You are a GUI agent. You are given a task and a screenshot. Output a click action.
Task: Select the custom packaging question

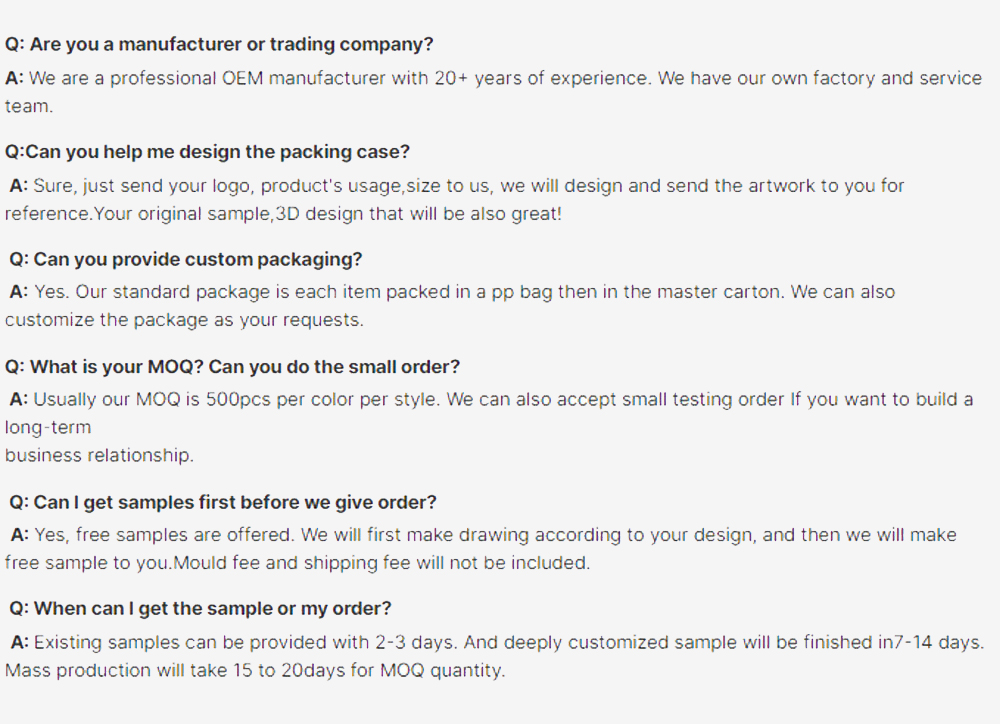pyautogui.click(x=186, y=260)
